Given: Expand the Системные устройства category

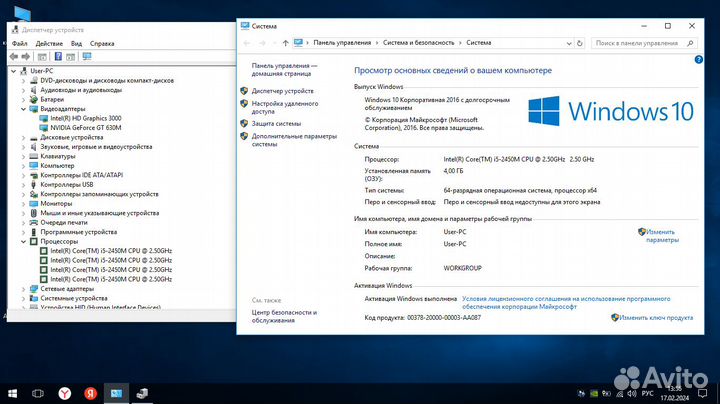Looking at the screenshot, I should (x=23, y=298).
